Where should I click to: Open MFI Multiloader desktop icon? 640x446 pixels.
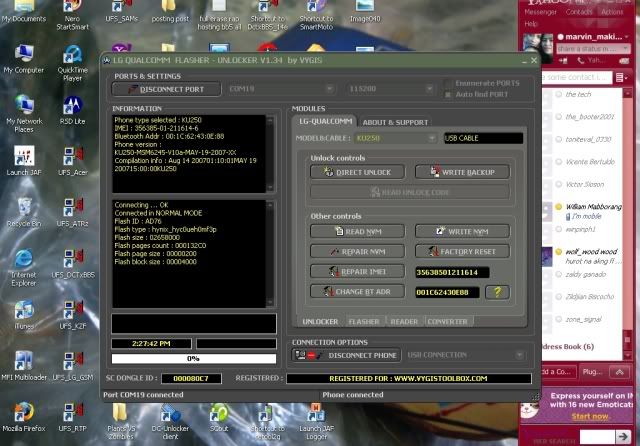(x=24, y=366)
